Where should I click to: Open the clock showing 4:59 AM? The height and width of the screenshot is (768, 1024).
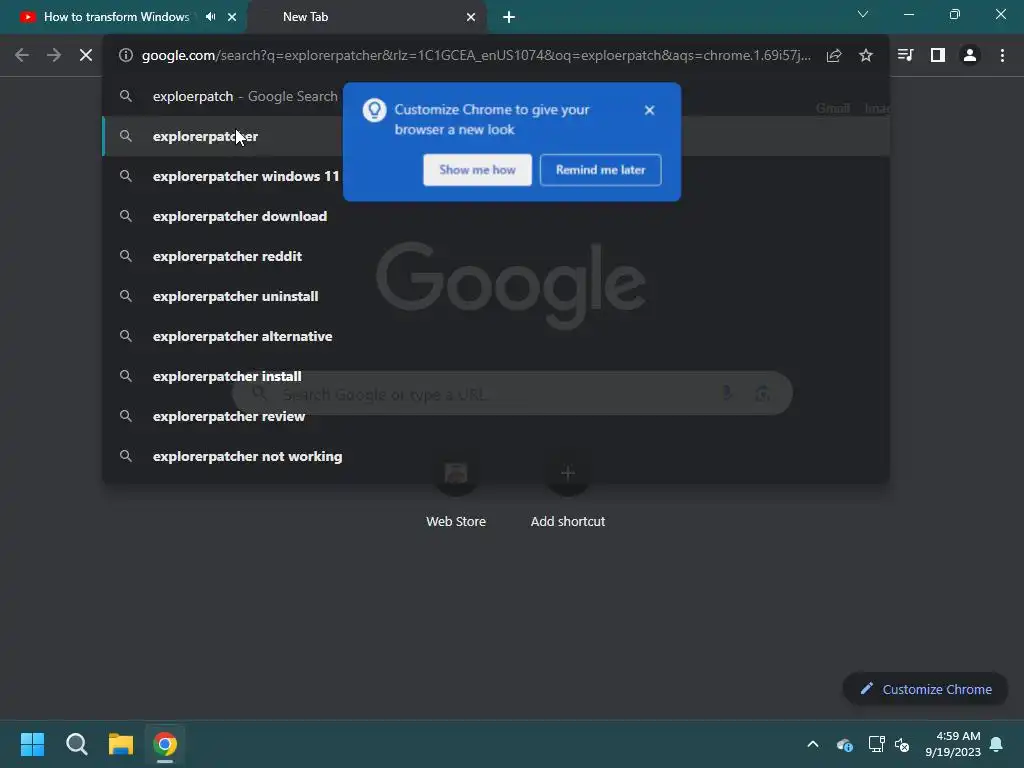point(953,744)
